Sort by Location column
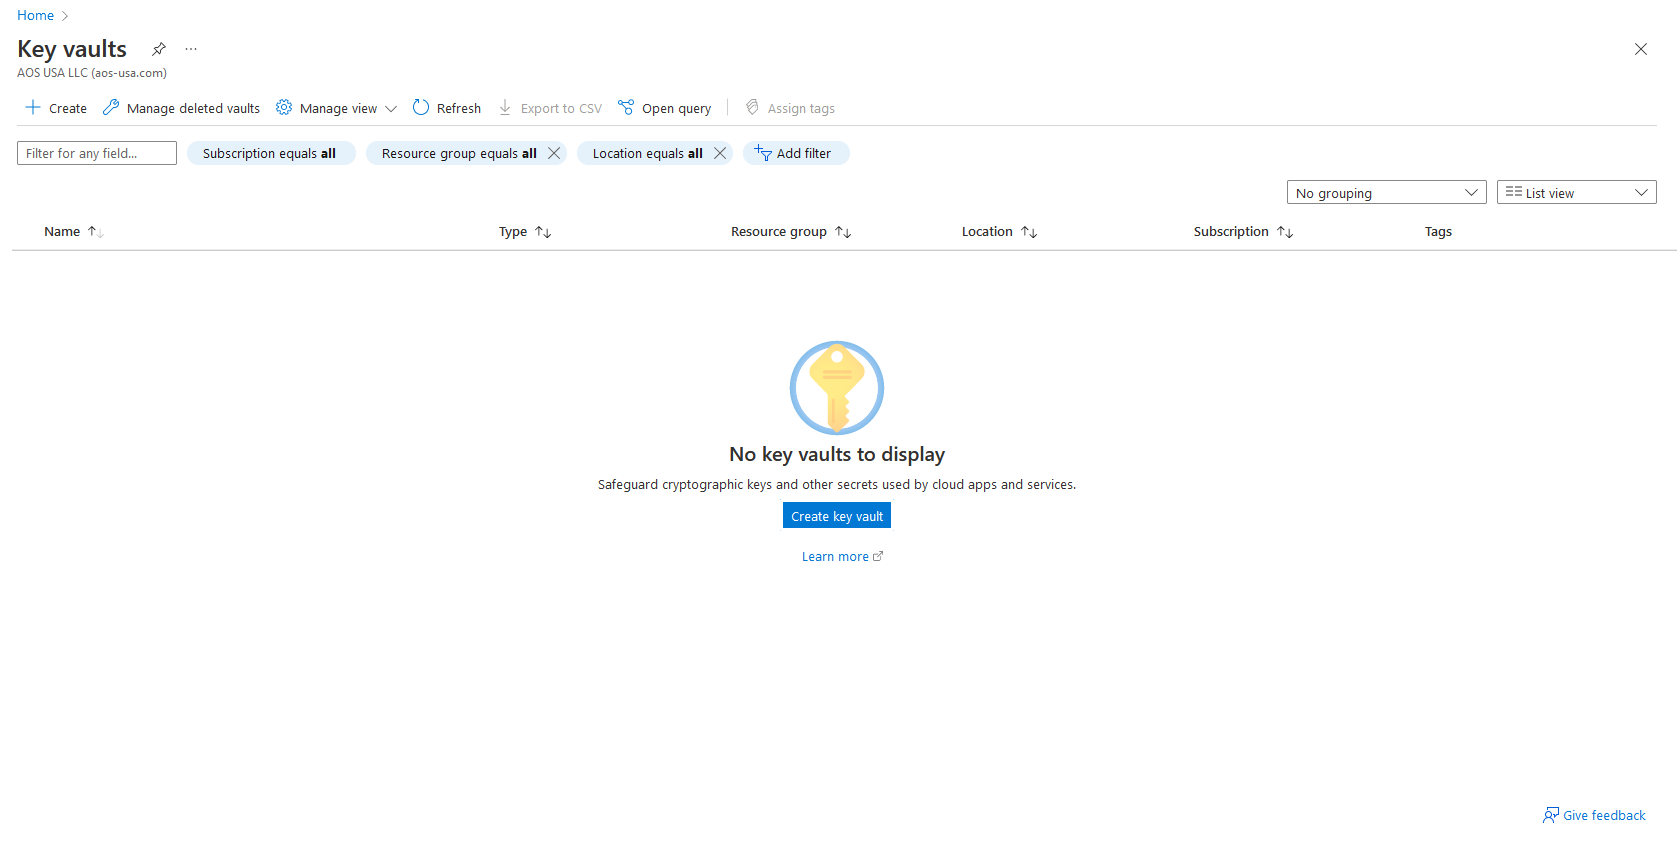Screen dimensions: 1677x843 999,231
